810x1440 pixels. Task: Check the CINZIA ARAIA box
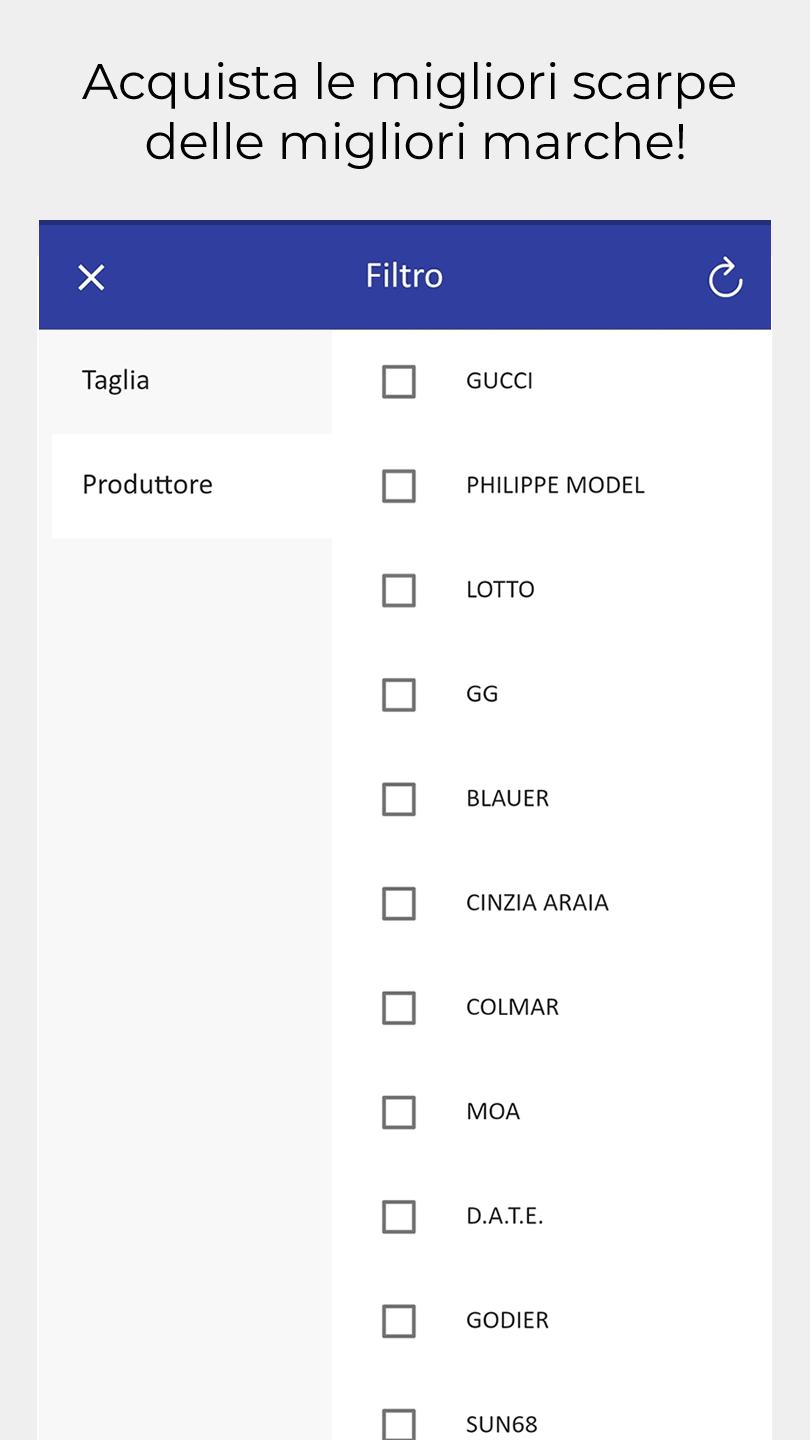pos(399,903)
